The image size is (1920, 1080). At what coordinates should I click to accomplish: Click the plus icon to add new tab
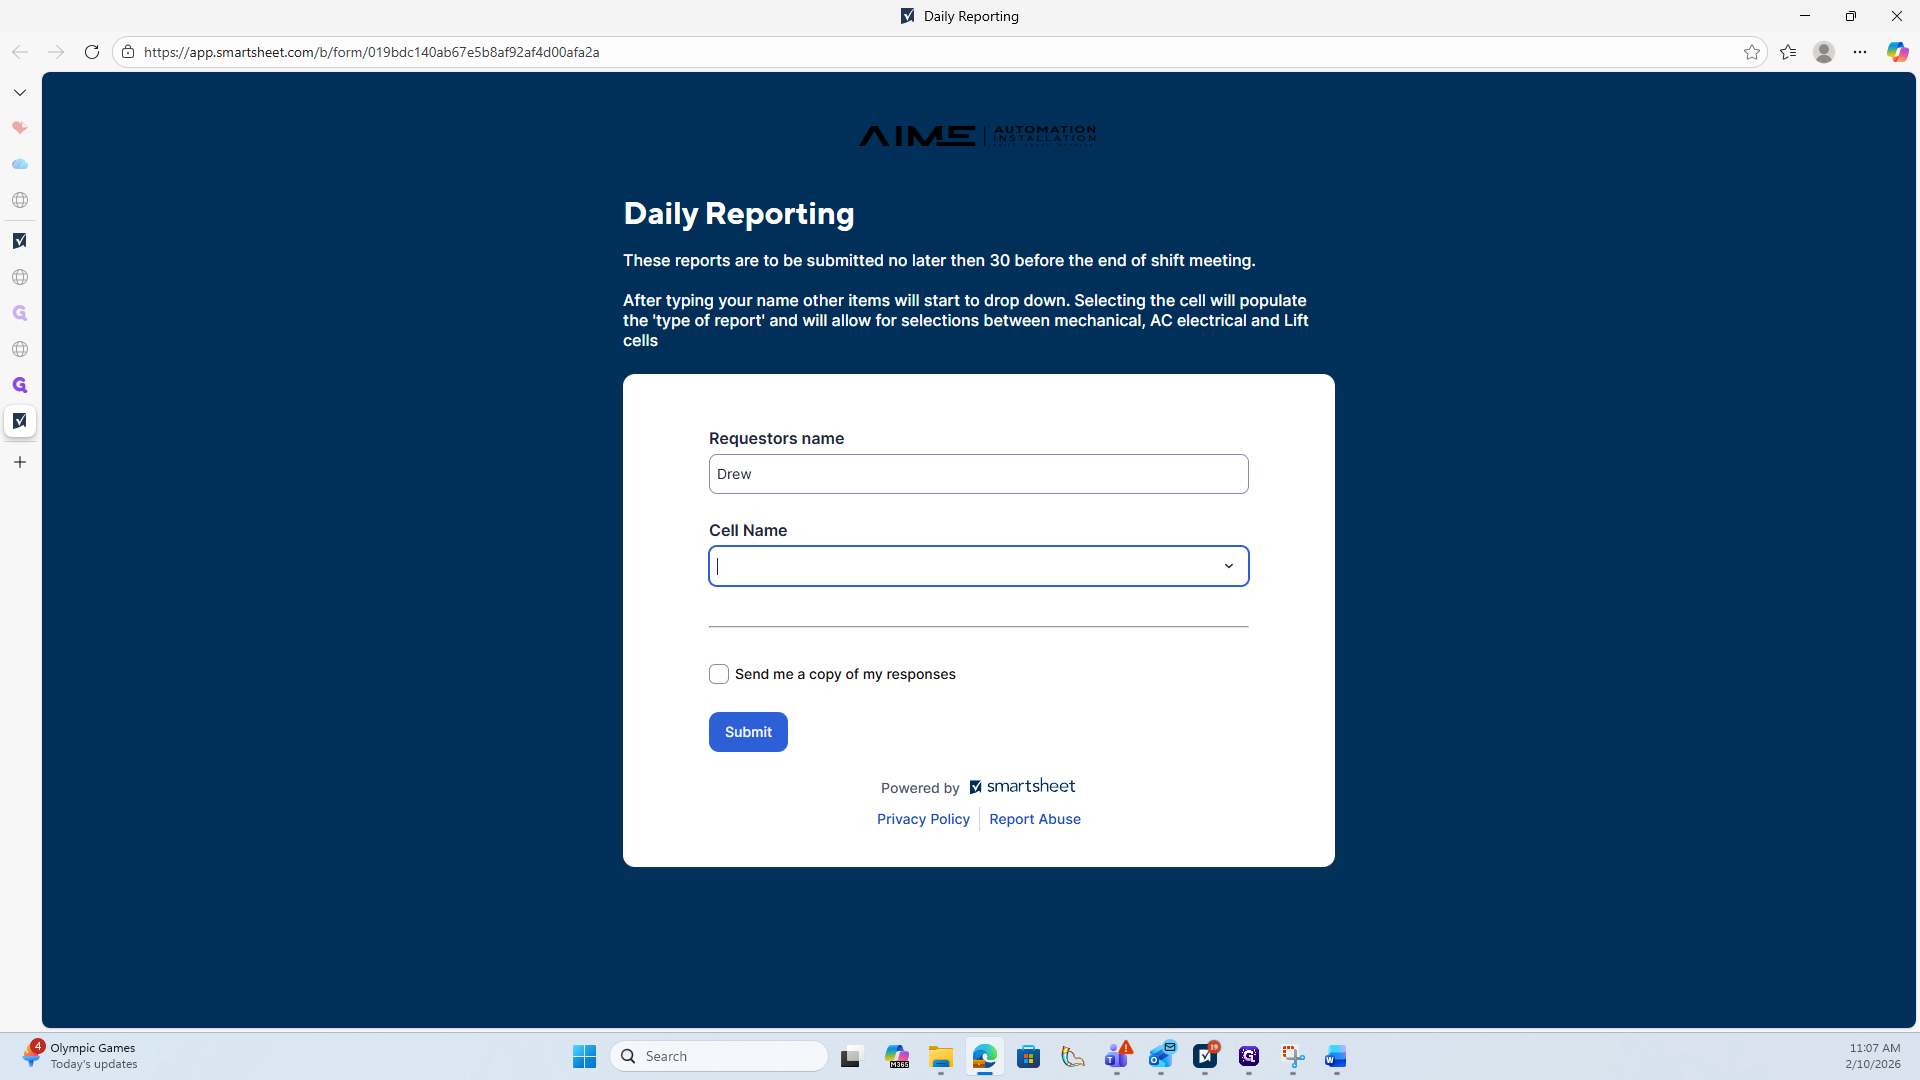pos(20,462)
